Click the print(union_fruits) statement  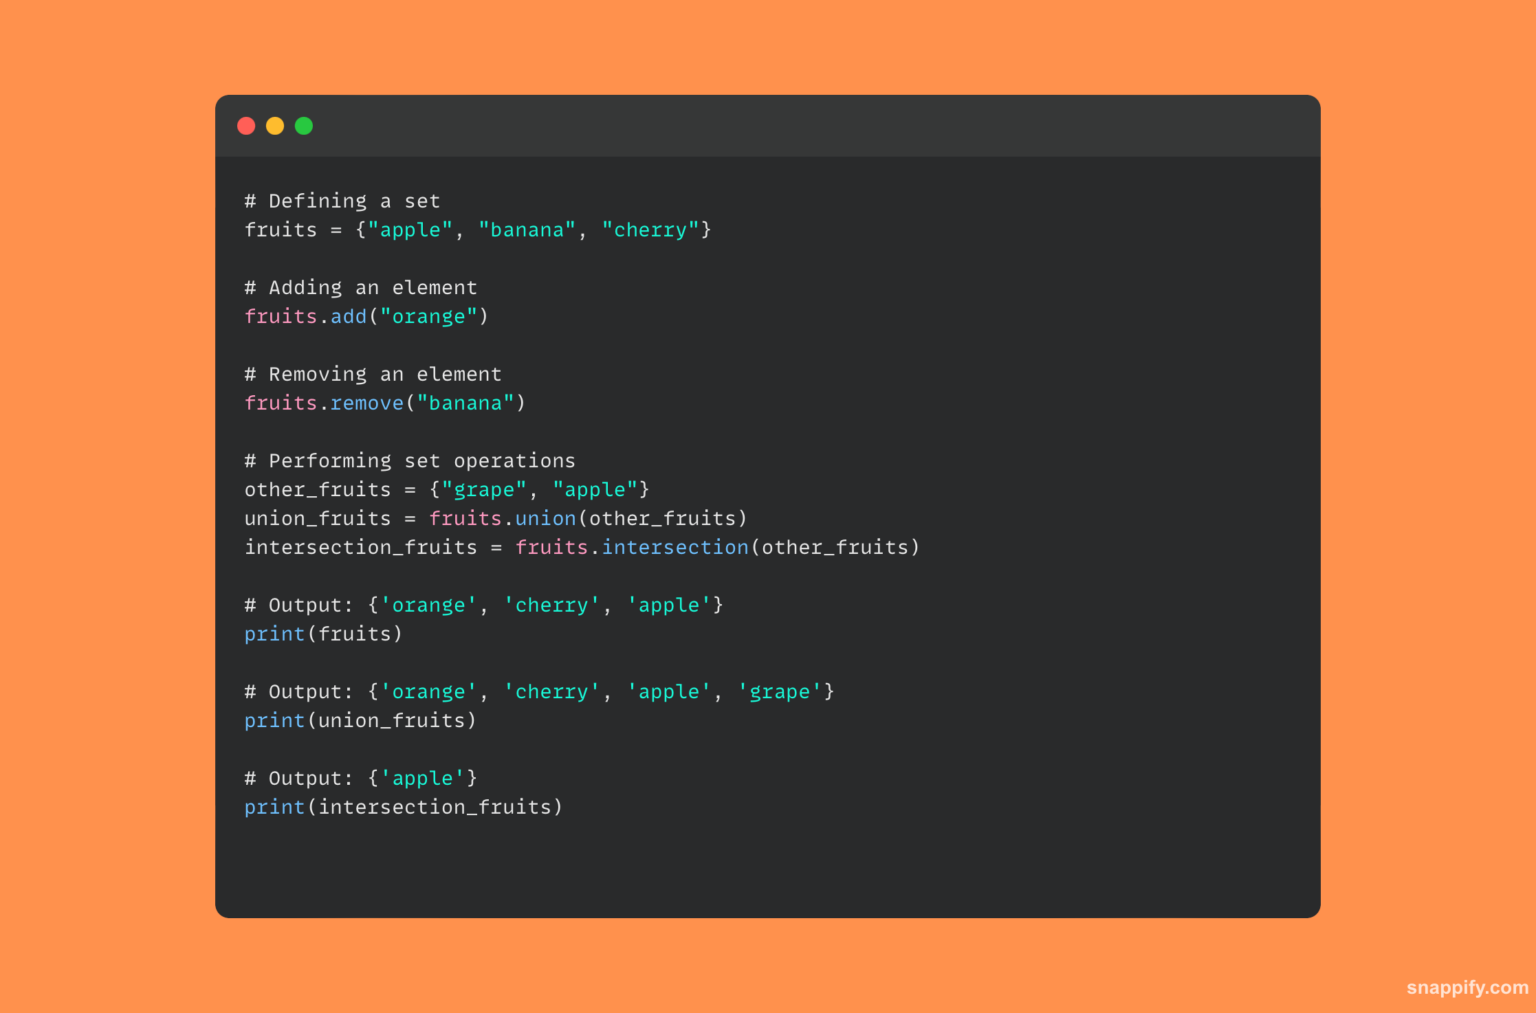point(360,720)
